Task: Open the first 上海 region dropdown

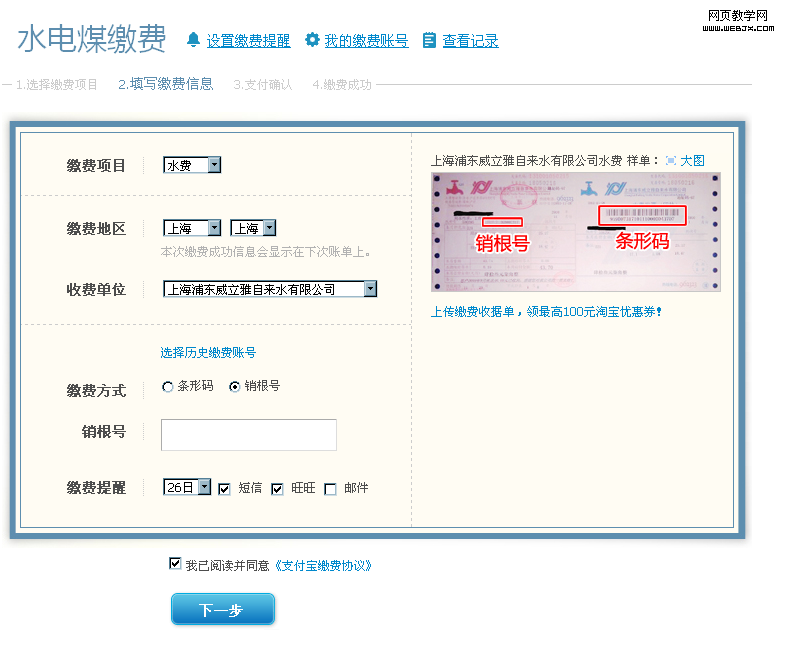Action: pos(192,228)
